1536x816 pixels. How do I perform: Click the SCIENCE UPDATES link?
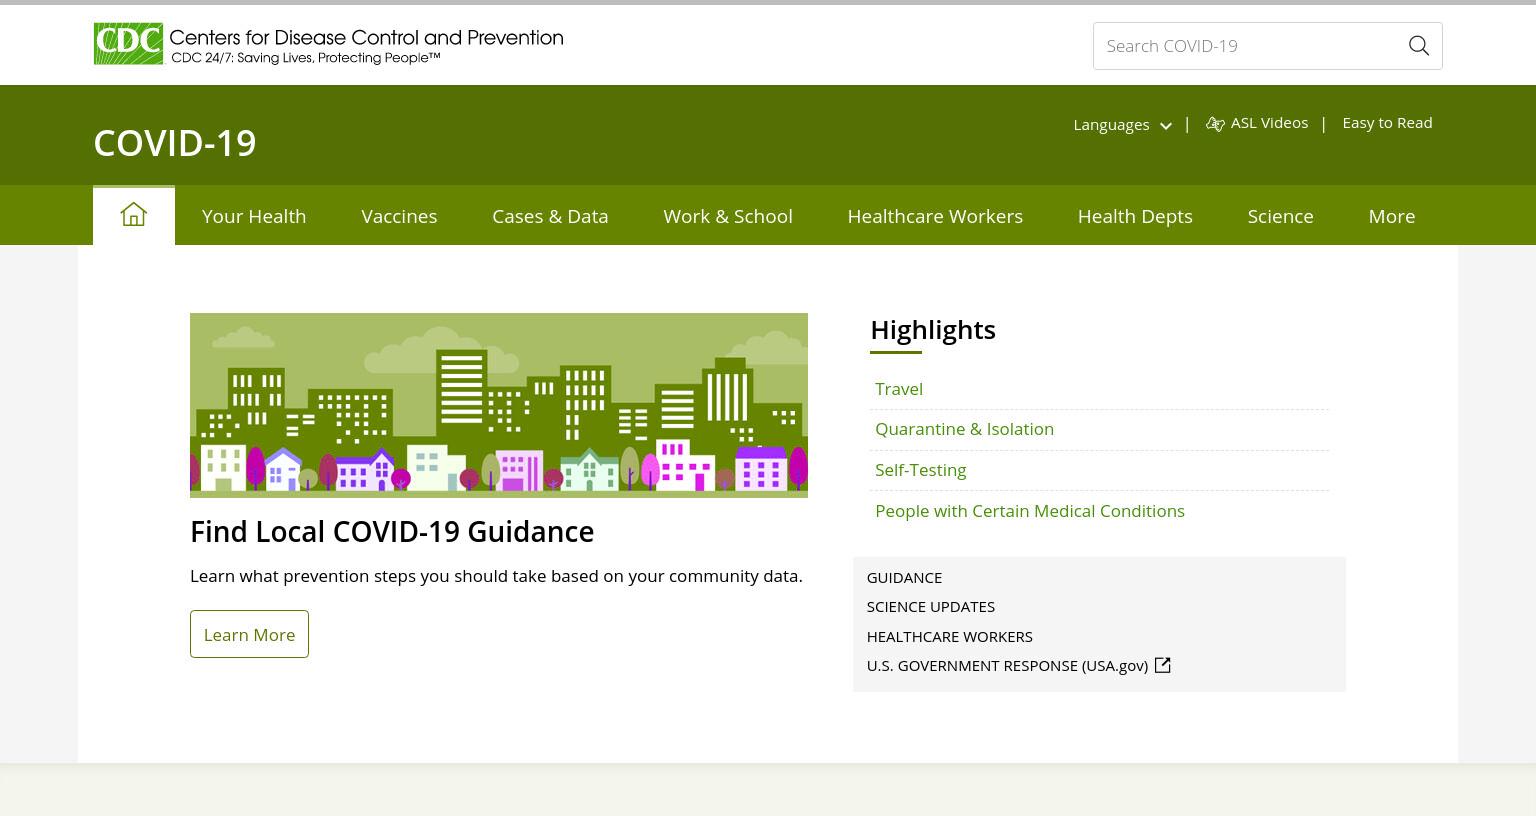pos(931,607)
